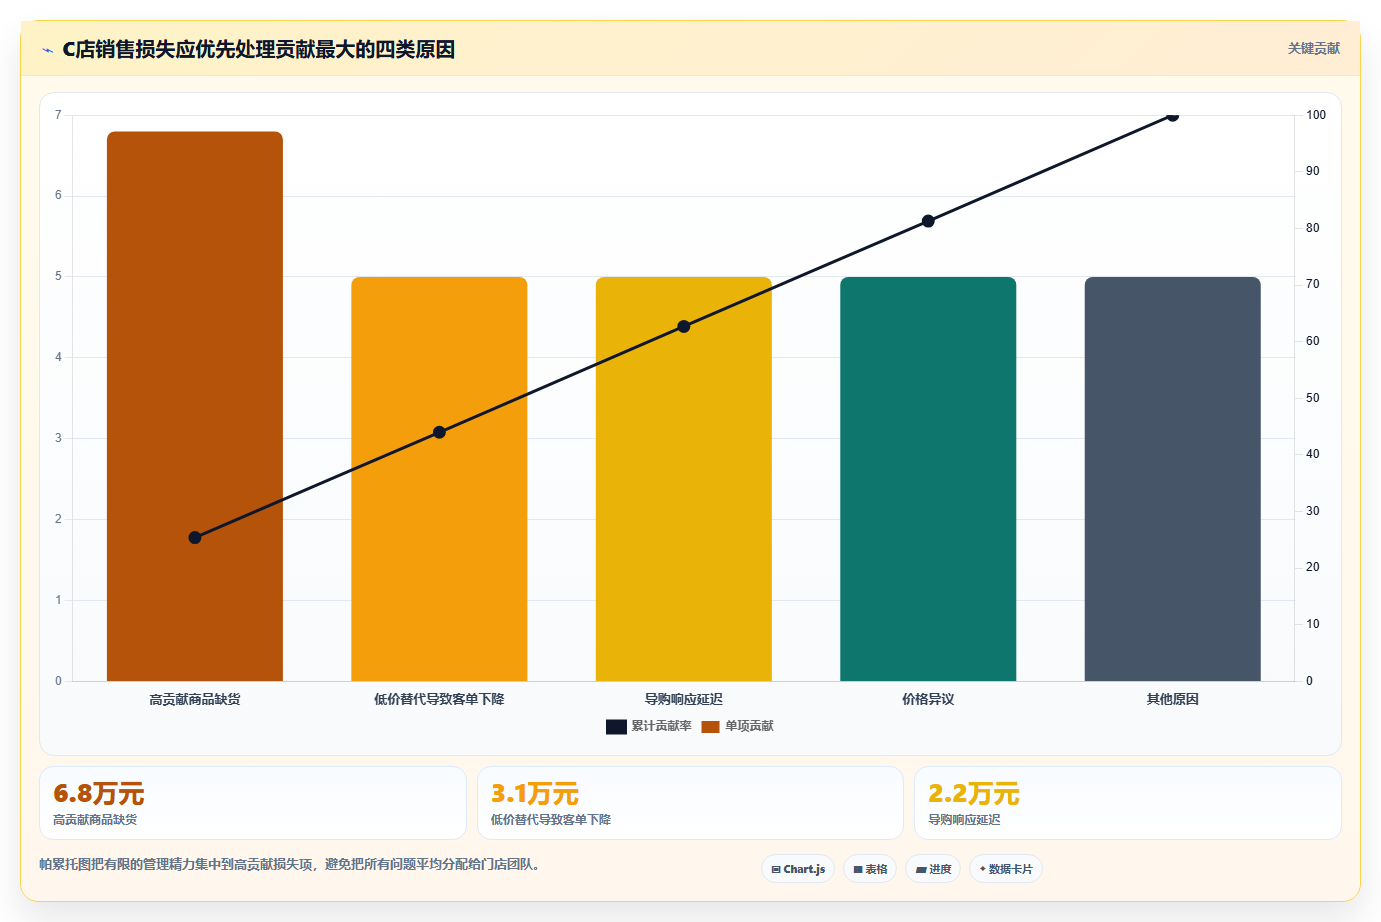
Task: Click the 低价替代导致客单下降 orange bar
Action: point(439,479)
